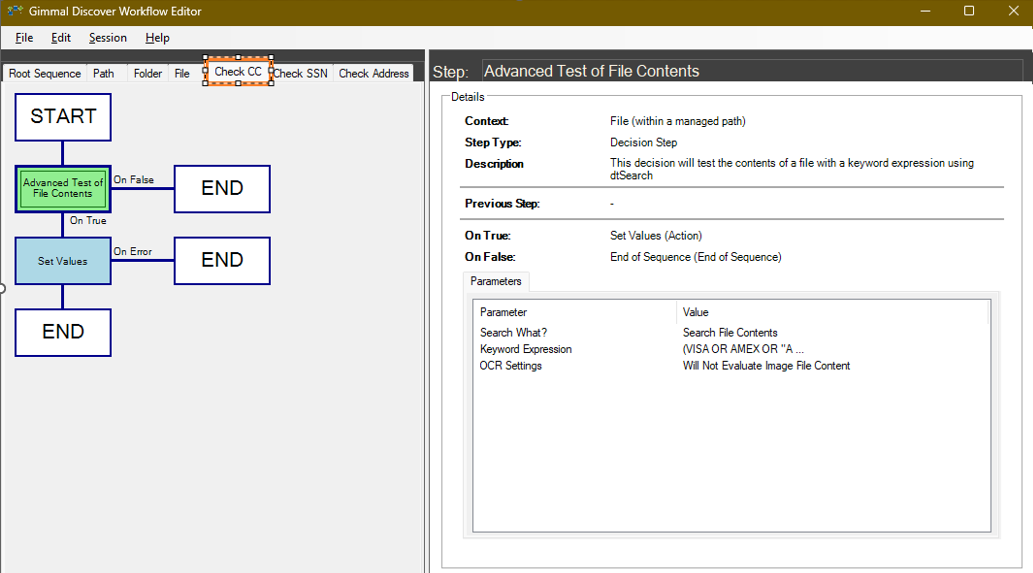Click the Gimmal Discover app icon in title bar
1033x573 pixels.
pyautogui.click(x=14, y=11)
